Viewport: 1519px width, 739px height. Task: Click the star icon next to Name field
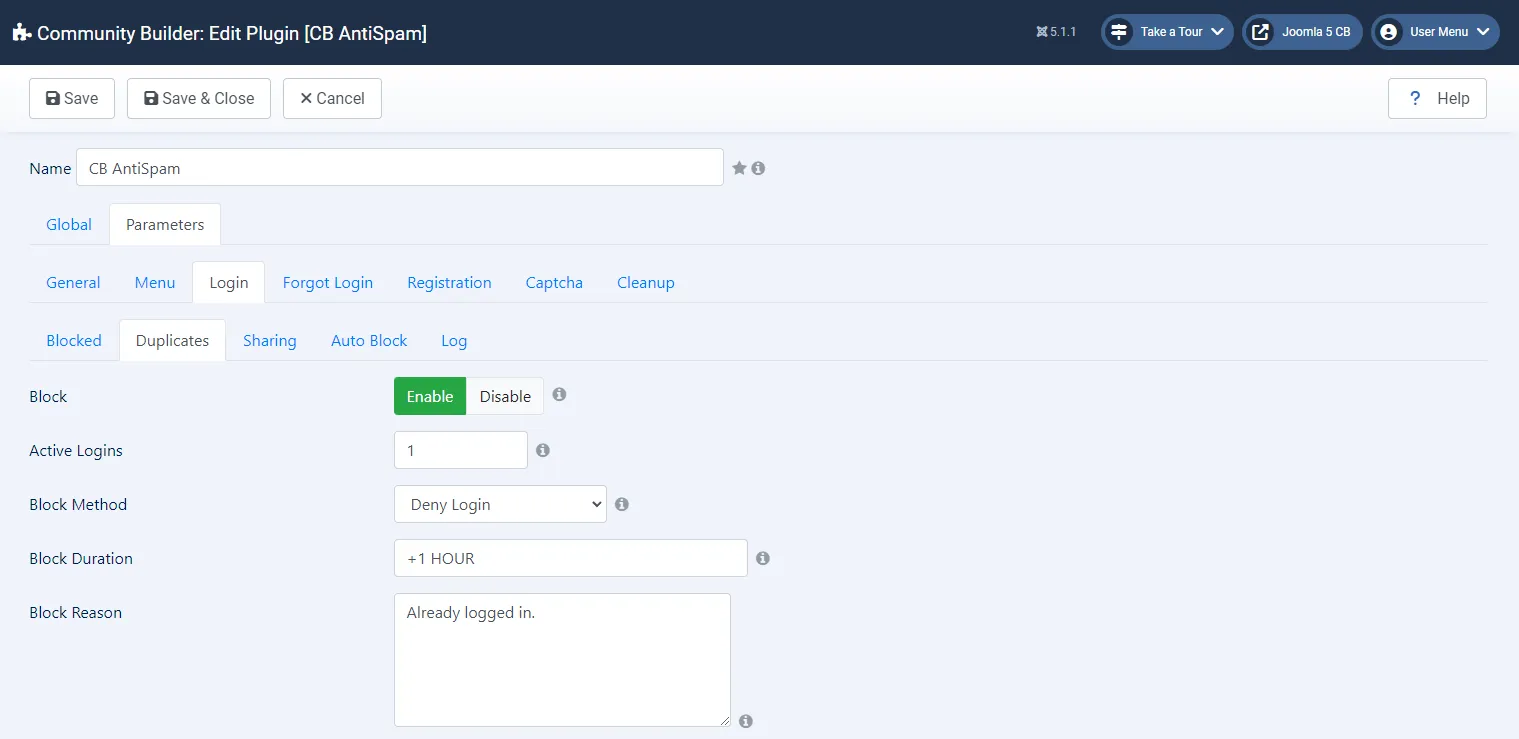point(739,168)
